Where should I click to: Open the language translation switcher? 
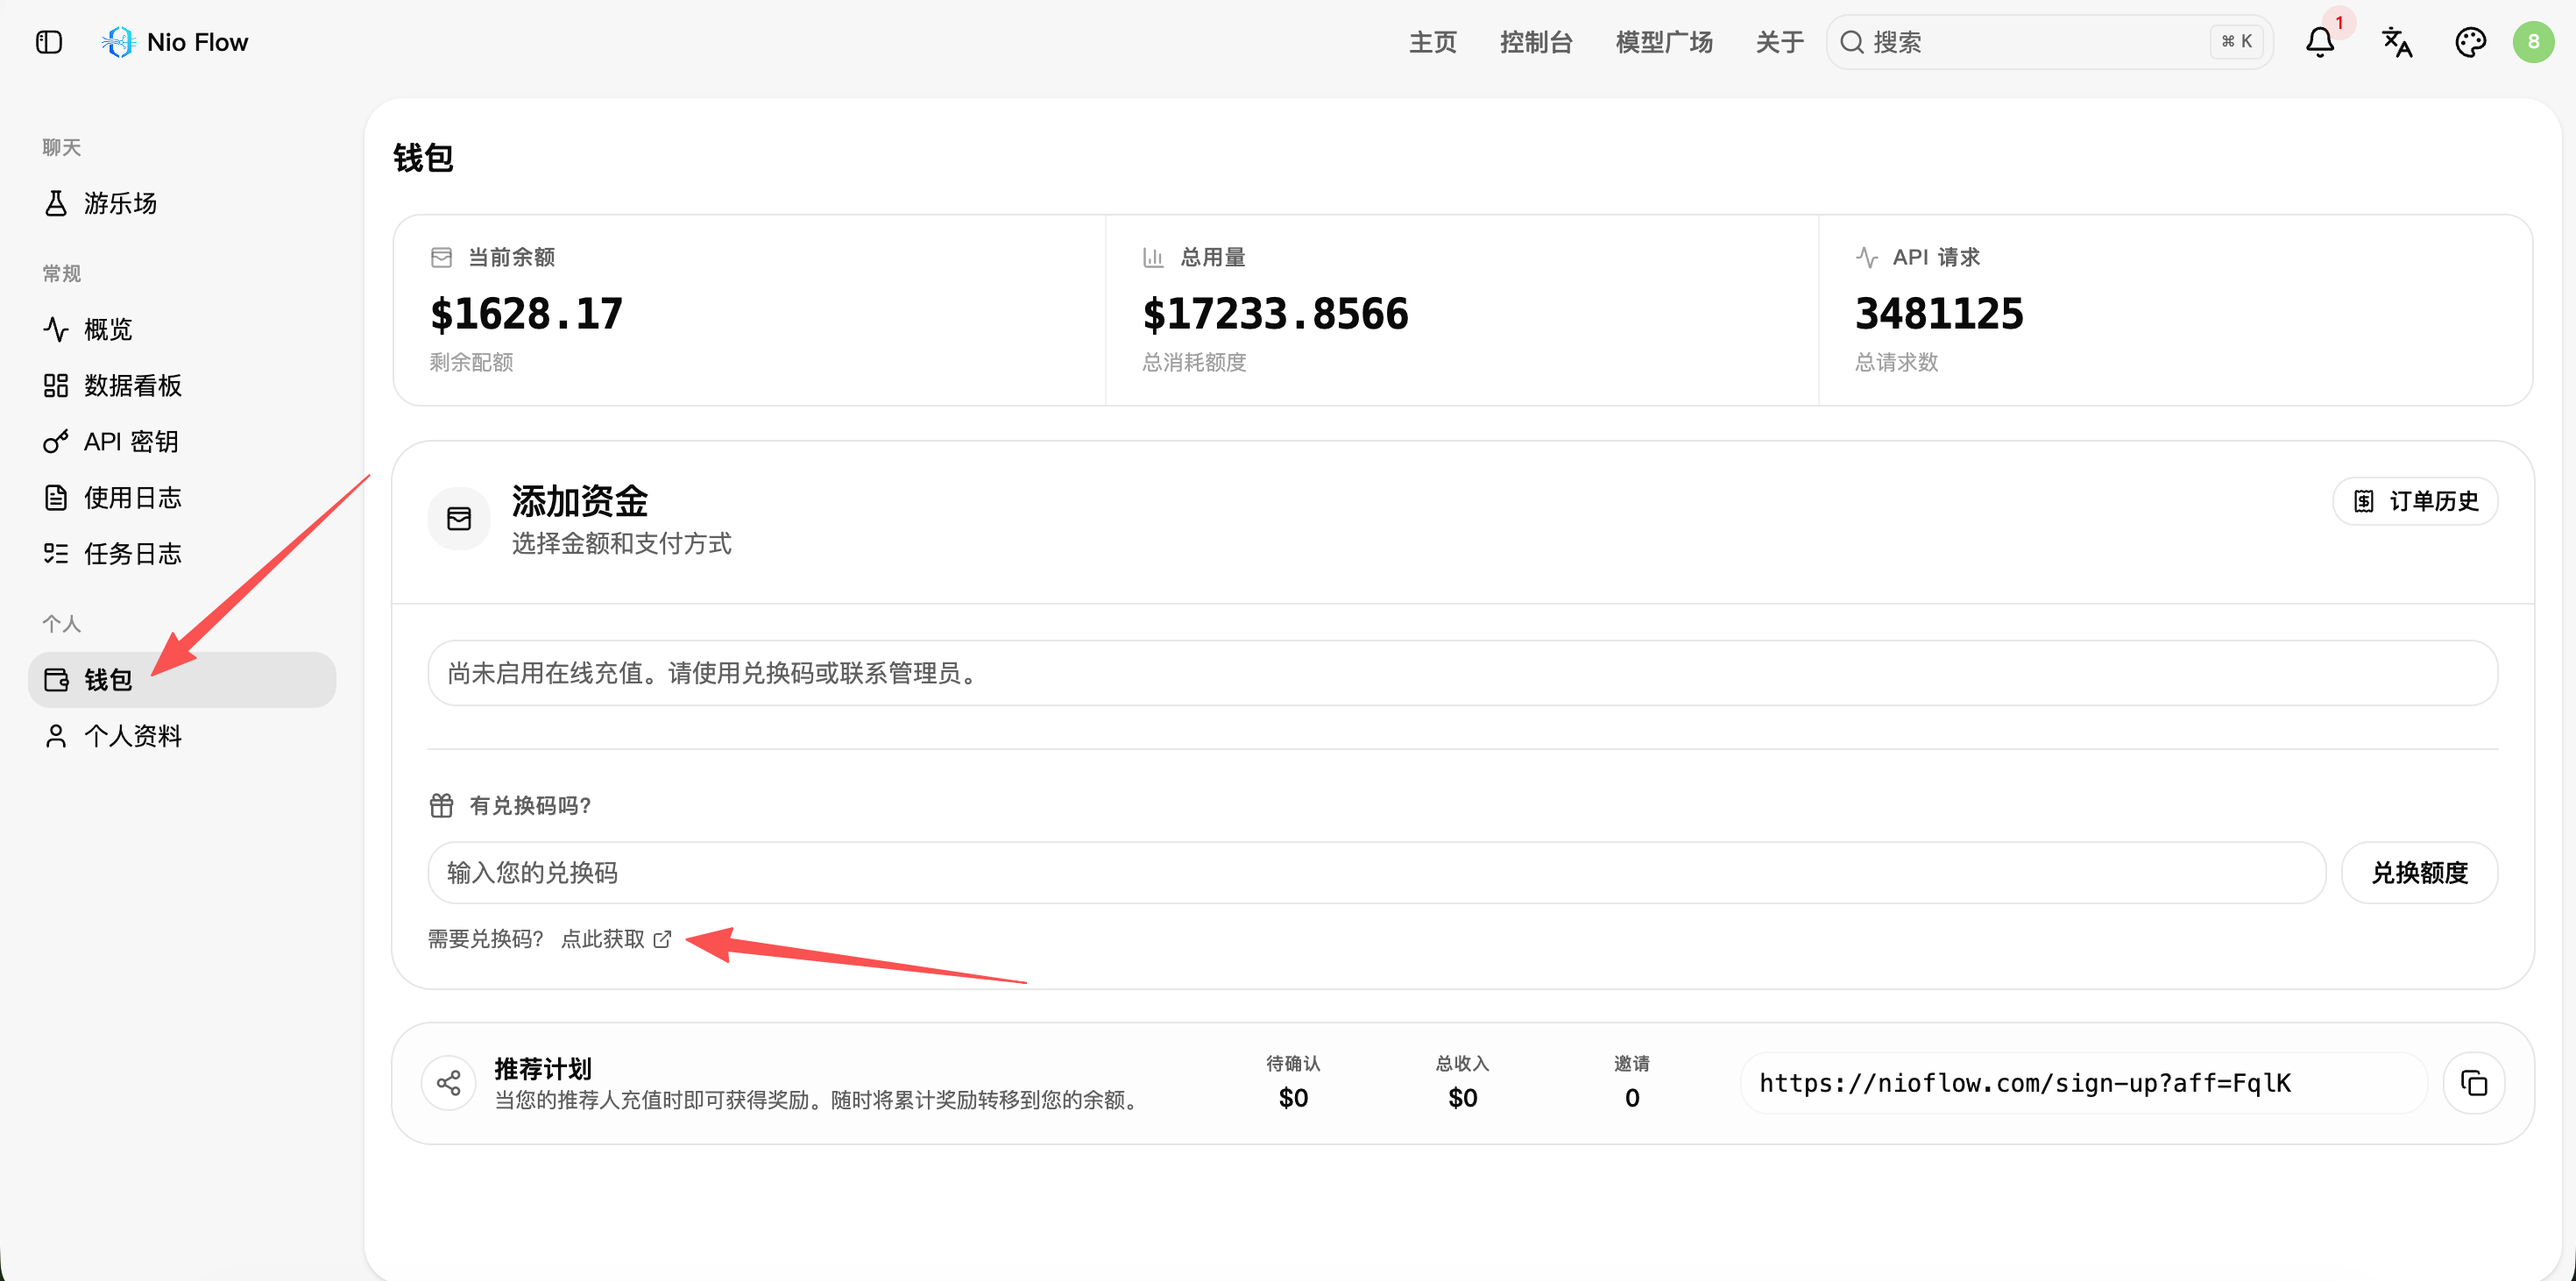coord(2396,42)
